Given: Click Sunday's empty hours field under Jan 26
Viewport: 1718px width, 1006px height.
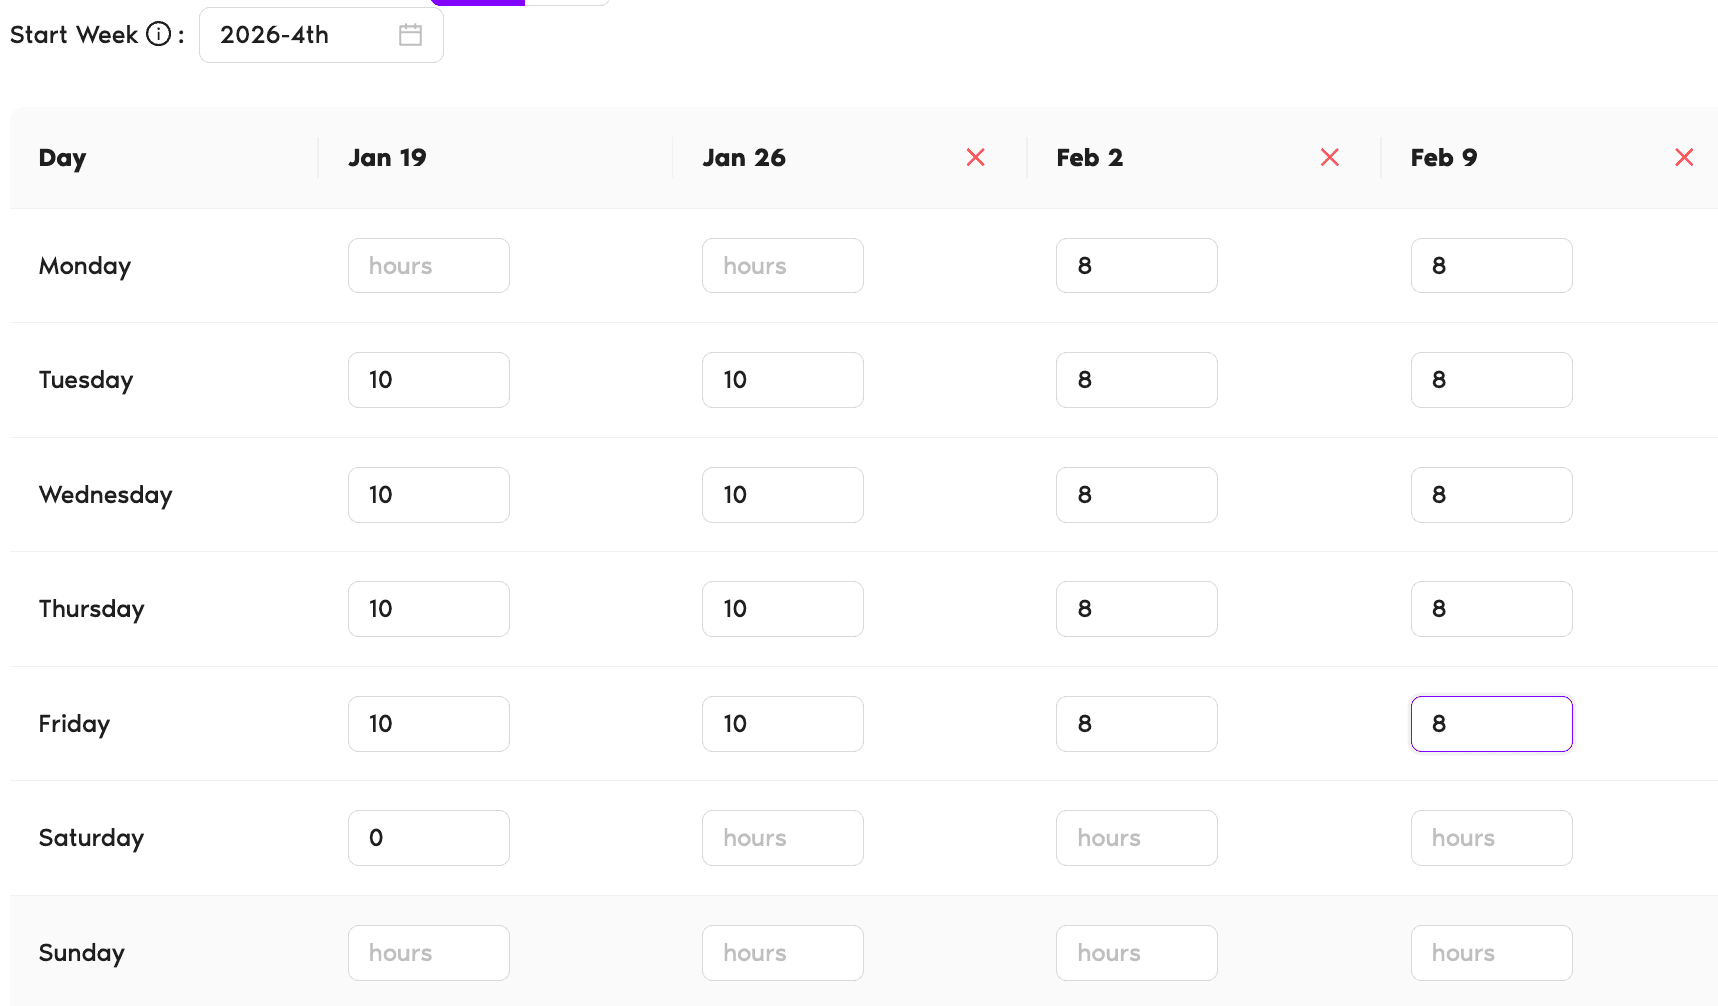Looking at the screenshot, I should 782,952.
